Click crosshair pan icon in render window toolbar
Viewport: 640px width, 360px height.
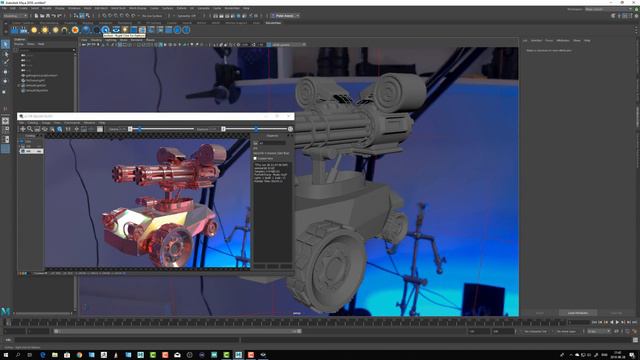point(22,129)
